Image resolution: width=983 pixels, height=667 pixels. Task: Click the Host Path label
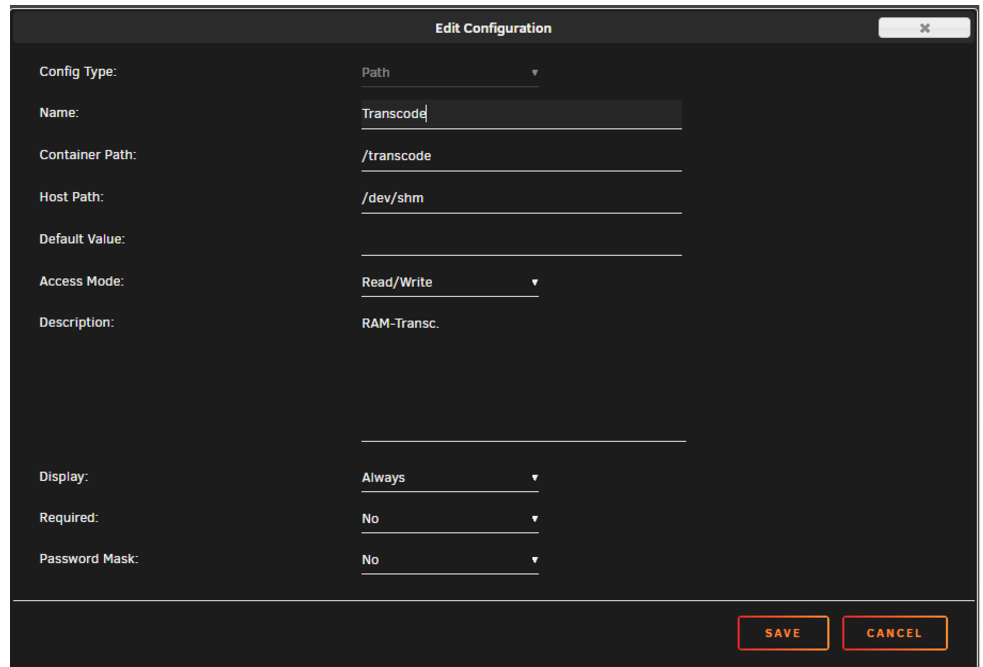pos(71,197)
